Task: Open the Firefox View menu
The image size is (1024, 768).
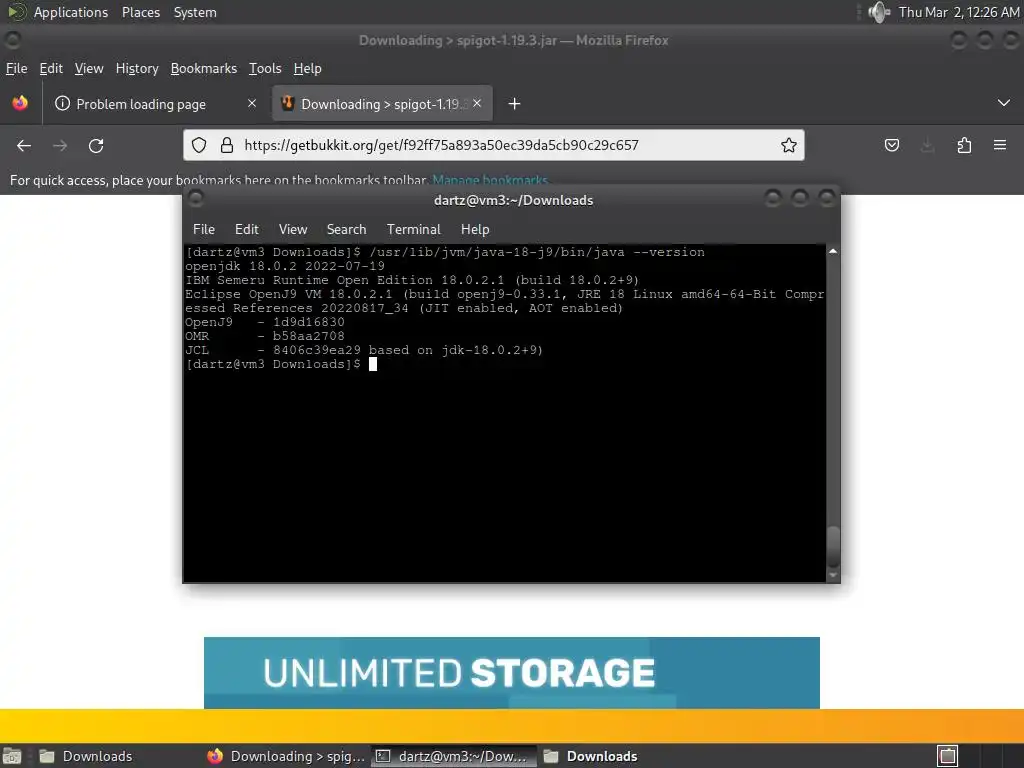Action: [89, 69]
